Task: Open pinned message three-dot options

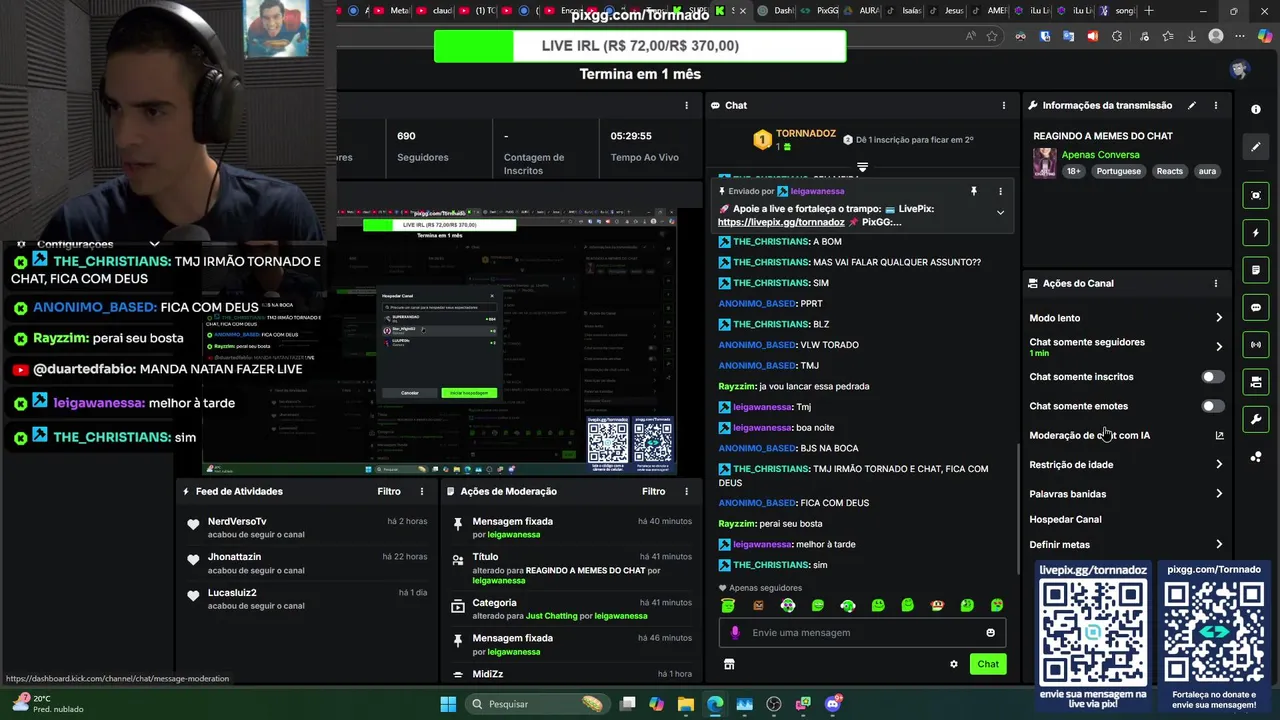Action: (1000, 191)
